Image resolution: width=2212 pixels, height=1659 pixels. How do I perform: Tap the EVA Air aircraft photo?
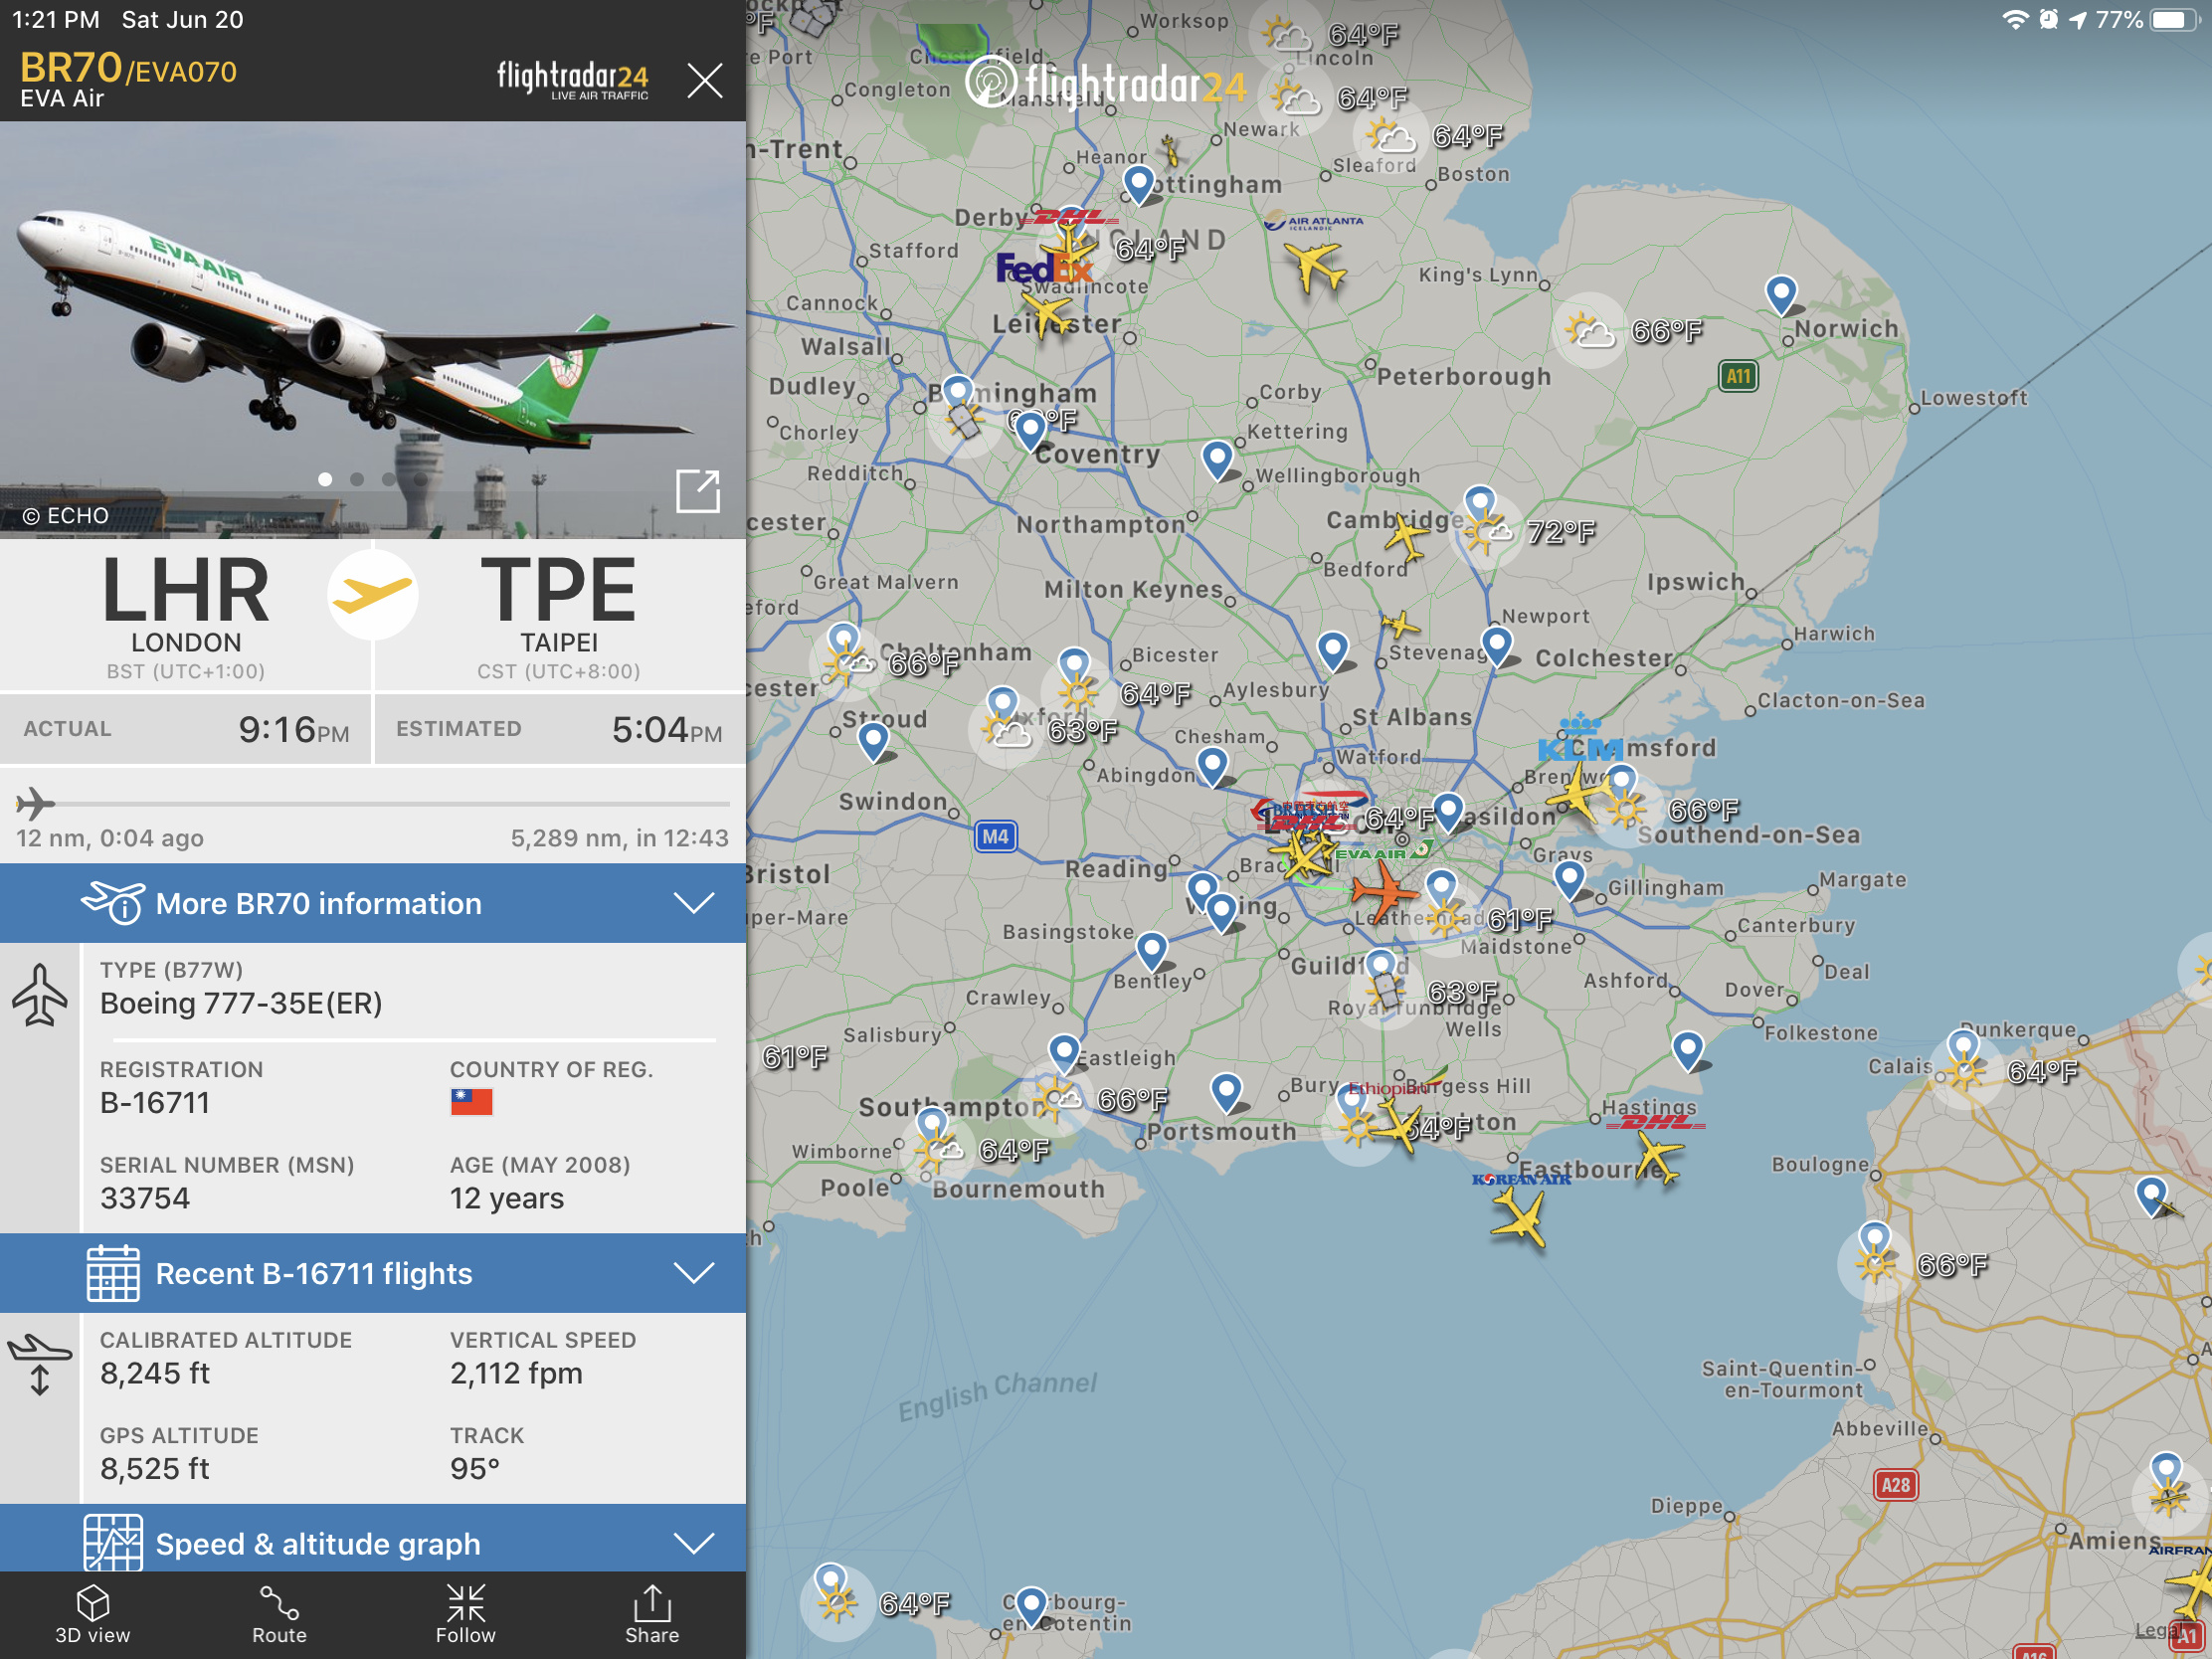point(373,330)
